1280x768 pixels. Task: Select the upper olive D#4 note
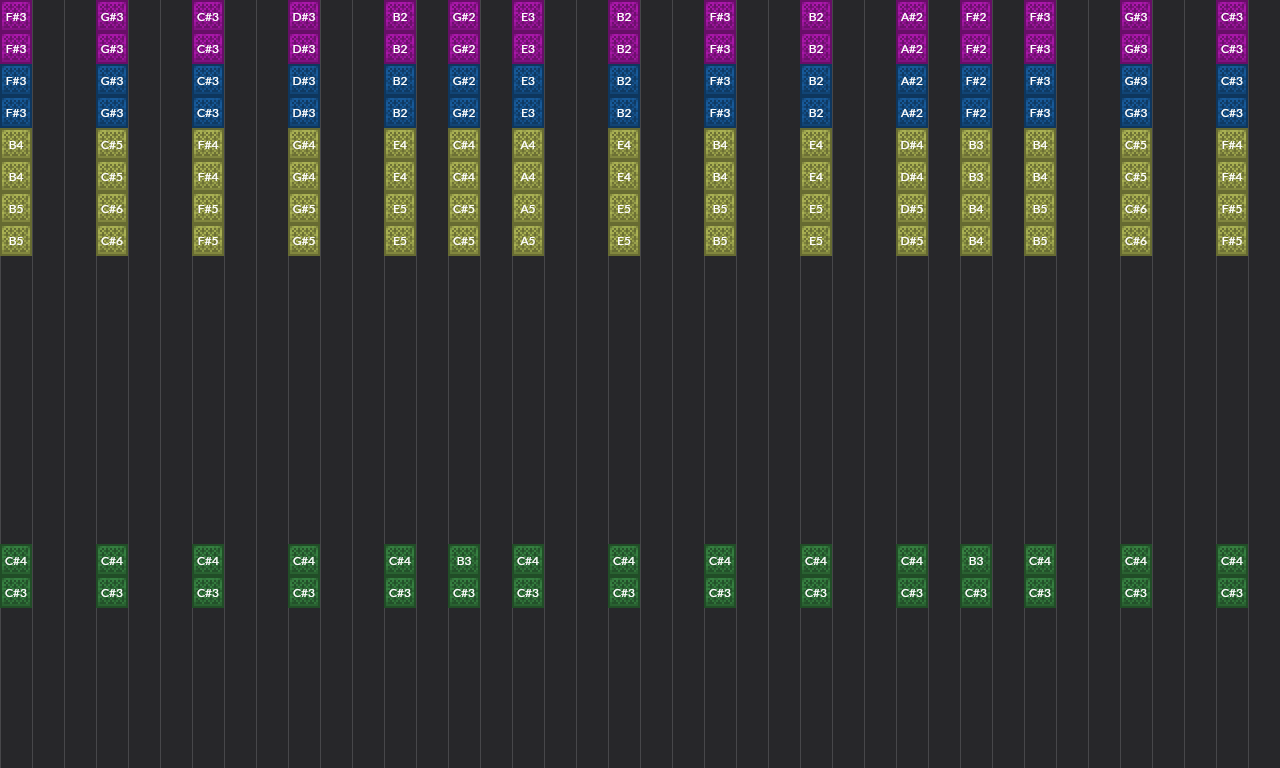[x=912, y=145]
